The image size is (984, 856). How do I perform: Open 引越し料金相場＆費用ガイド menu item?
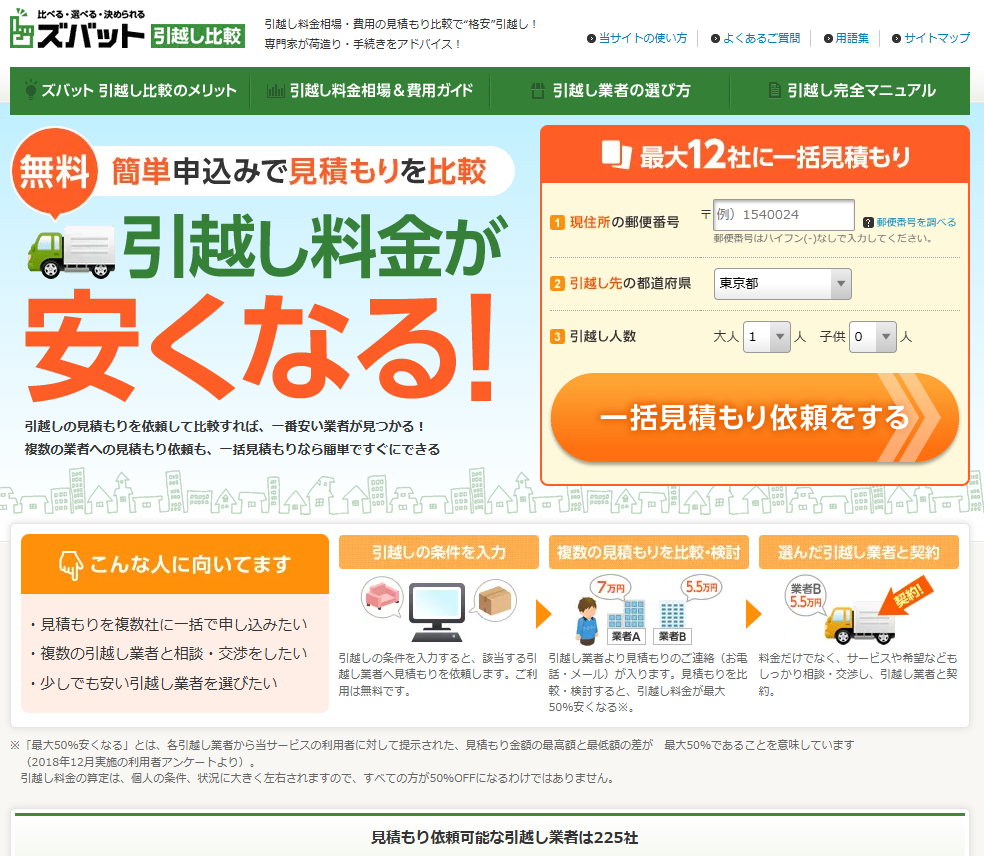click(x=370, y=91)
